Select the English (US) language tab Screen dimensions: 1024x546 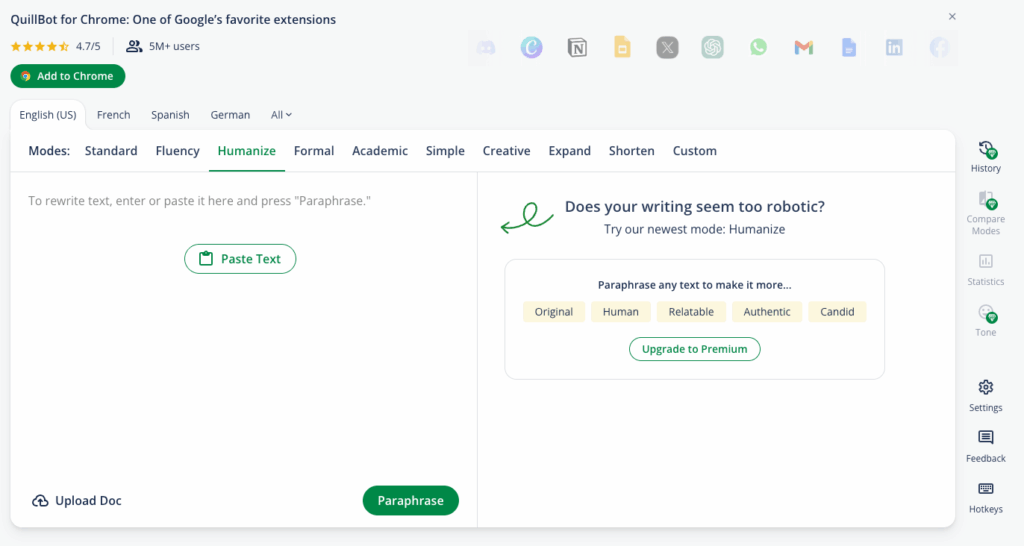[48, 115]
